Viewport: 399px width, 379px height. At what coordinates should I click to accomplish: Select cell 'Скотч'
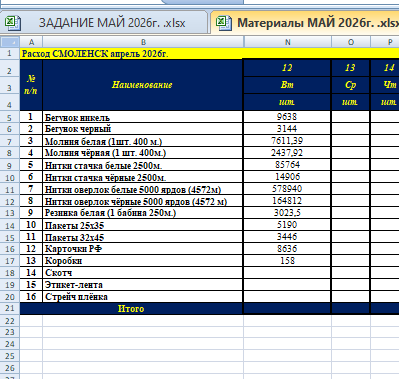pyautogui.click(x=143, y=273)
